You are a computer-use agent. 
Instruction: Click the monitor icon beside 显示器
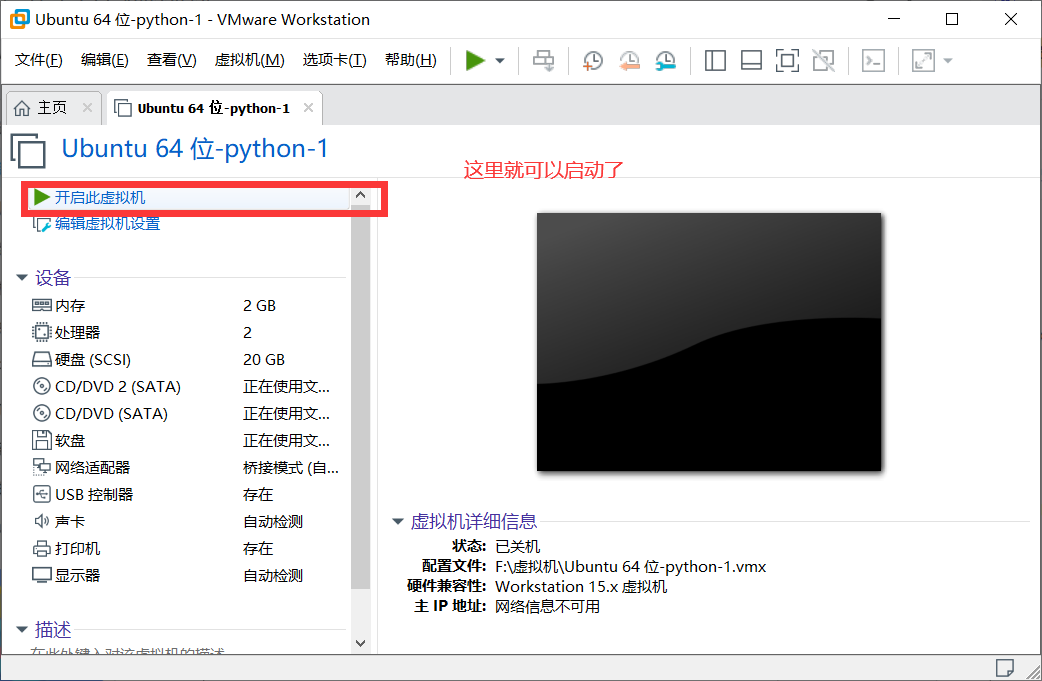pyautogui.click(x=41, y=575)
